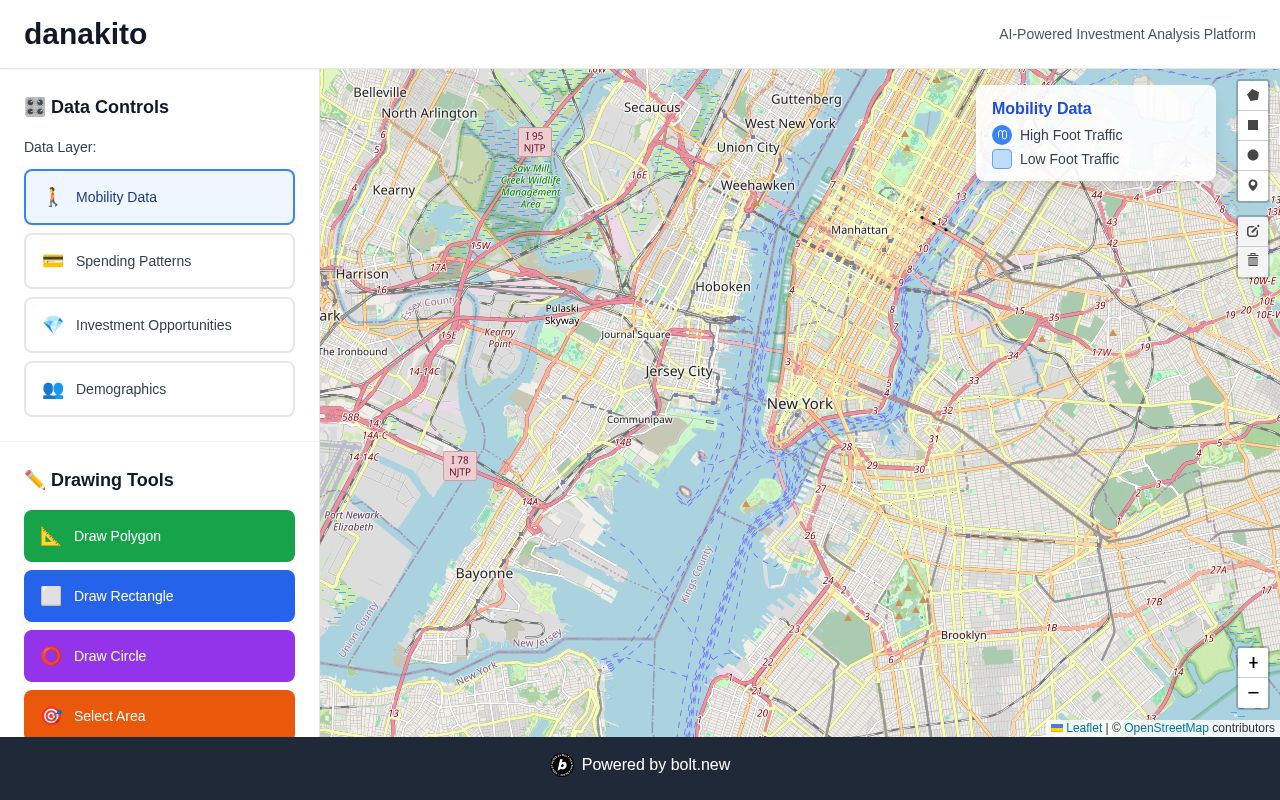Switch to the Spending Patterns data layer
Viewport: 1280px width, 800px height.
[160, 261]
